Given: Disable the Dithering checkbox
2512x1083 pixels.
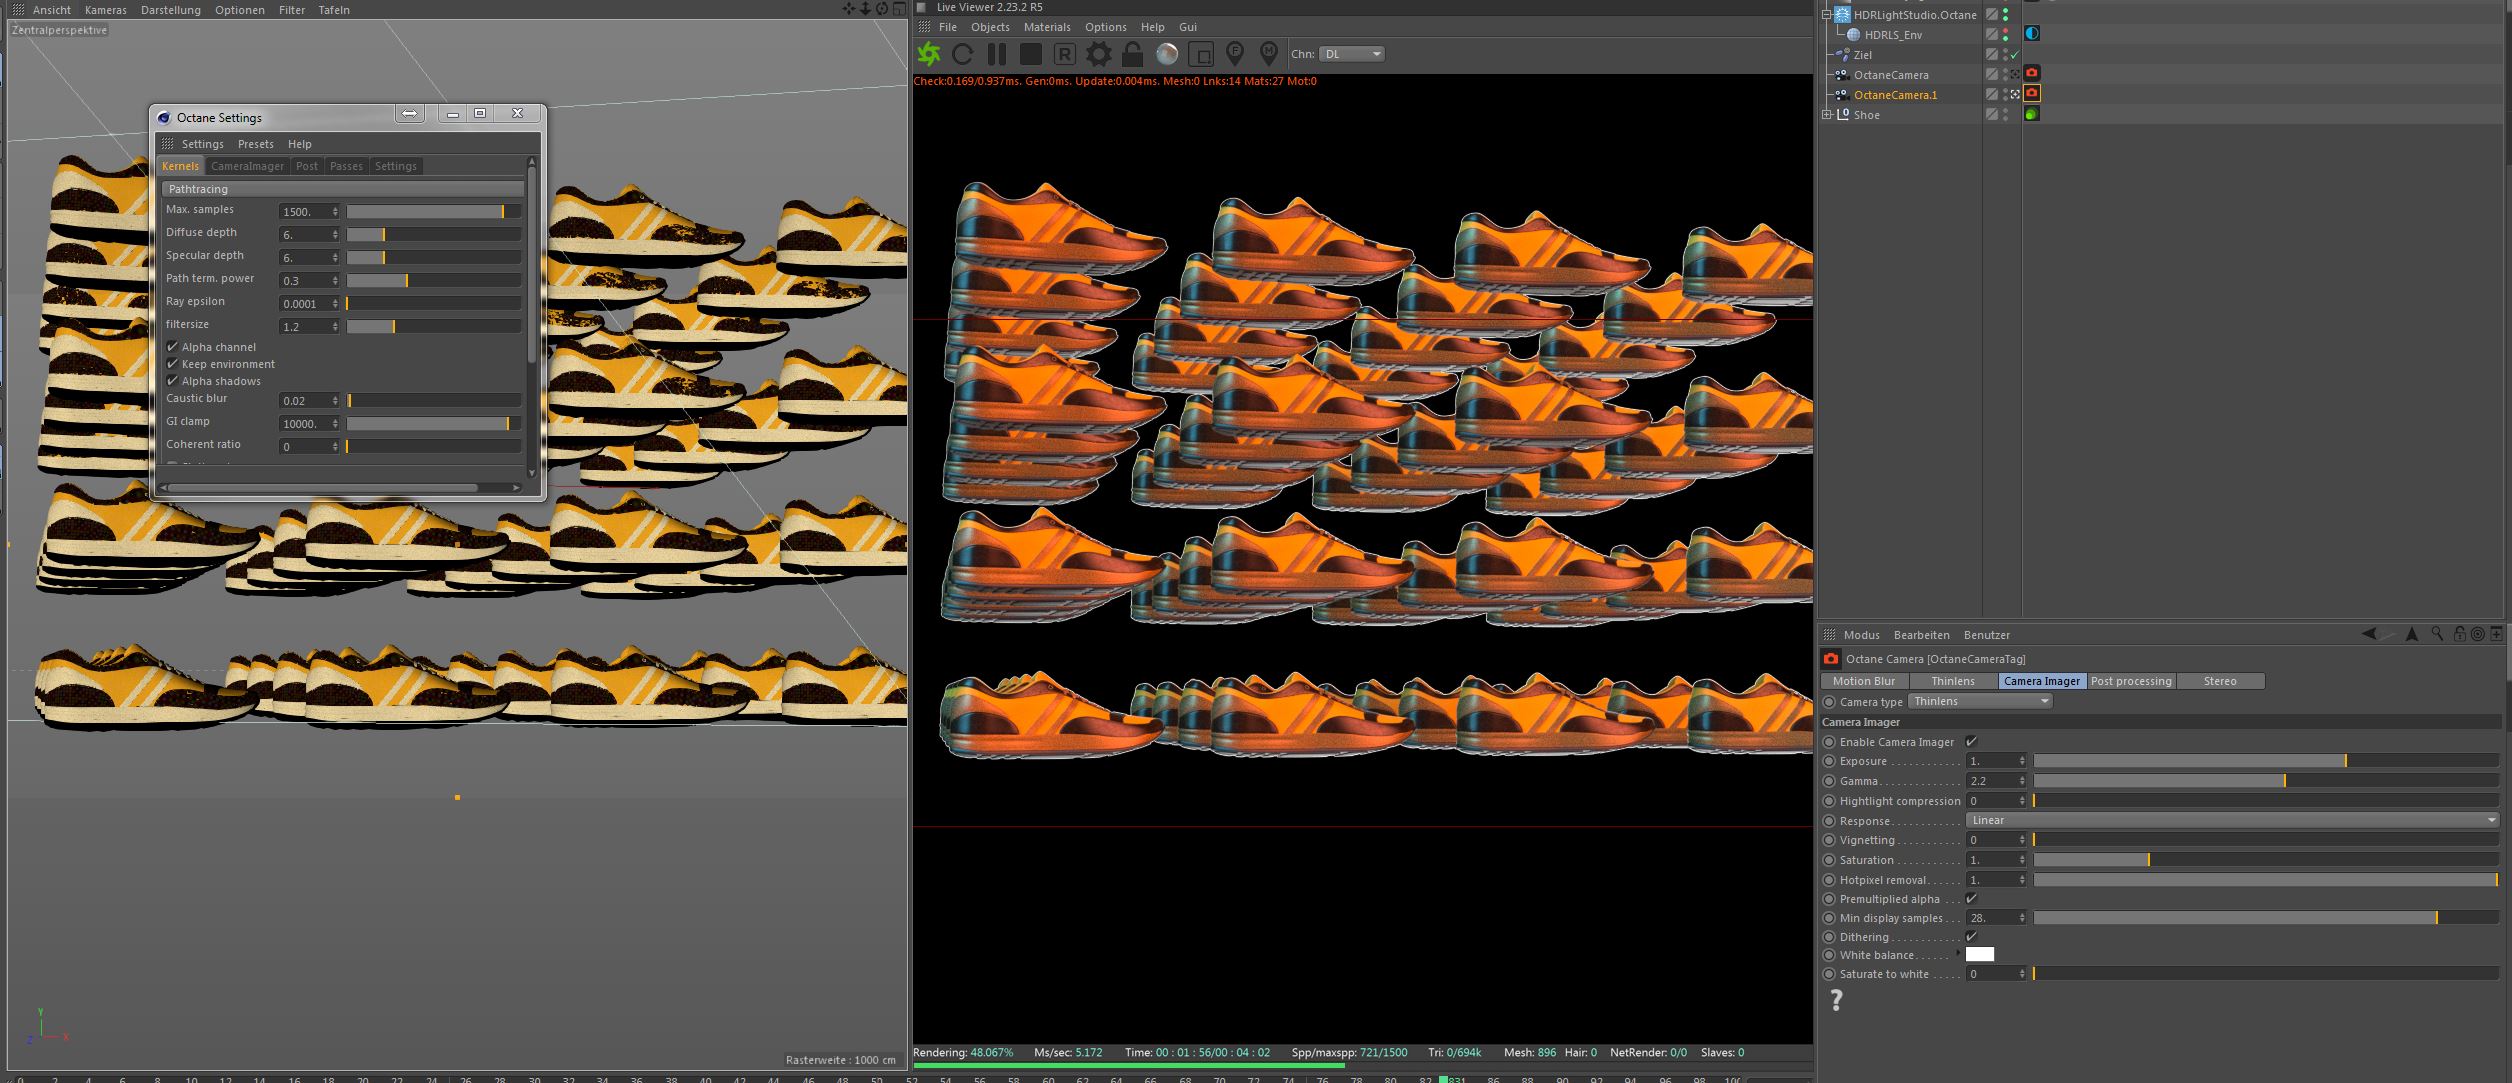Looking at the screenshot, I should pos(1971,937).
